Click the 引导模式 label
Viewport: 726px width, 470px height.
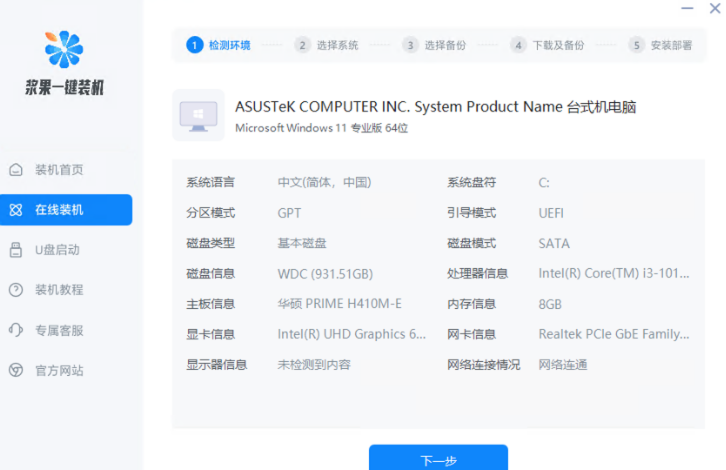tap(471, 213)
